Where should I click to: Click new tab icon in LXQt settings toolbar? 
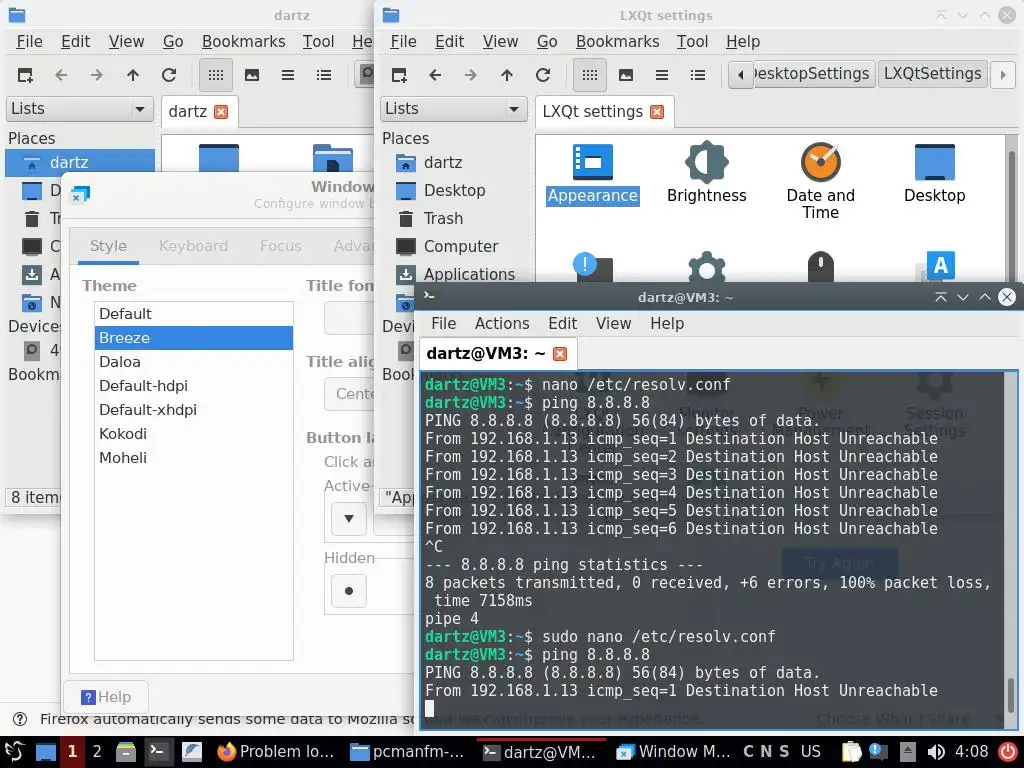point(399,75)
